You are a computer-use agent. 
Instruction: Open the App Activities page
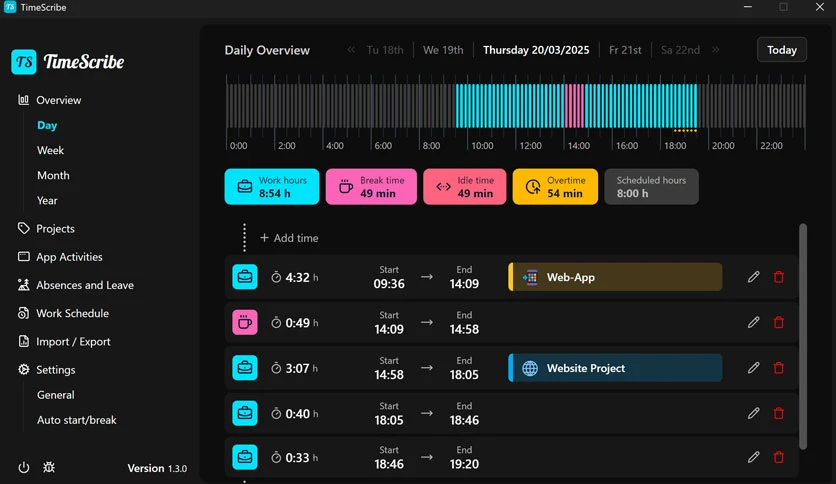tap(69, 257)
